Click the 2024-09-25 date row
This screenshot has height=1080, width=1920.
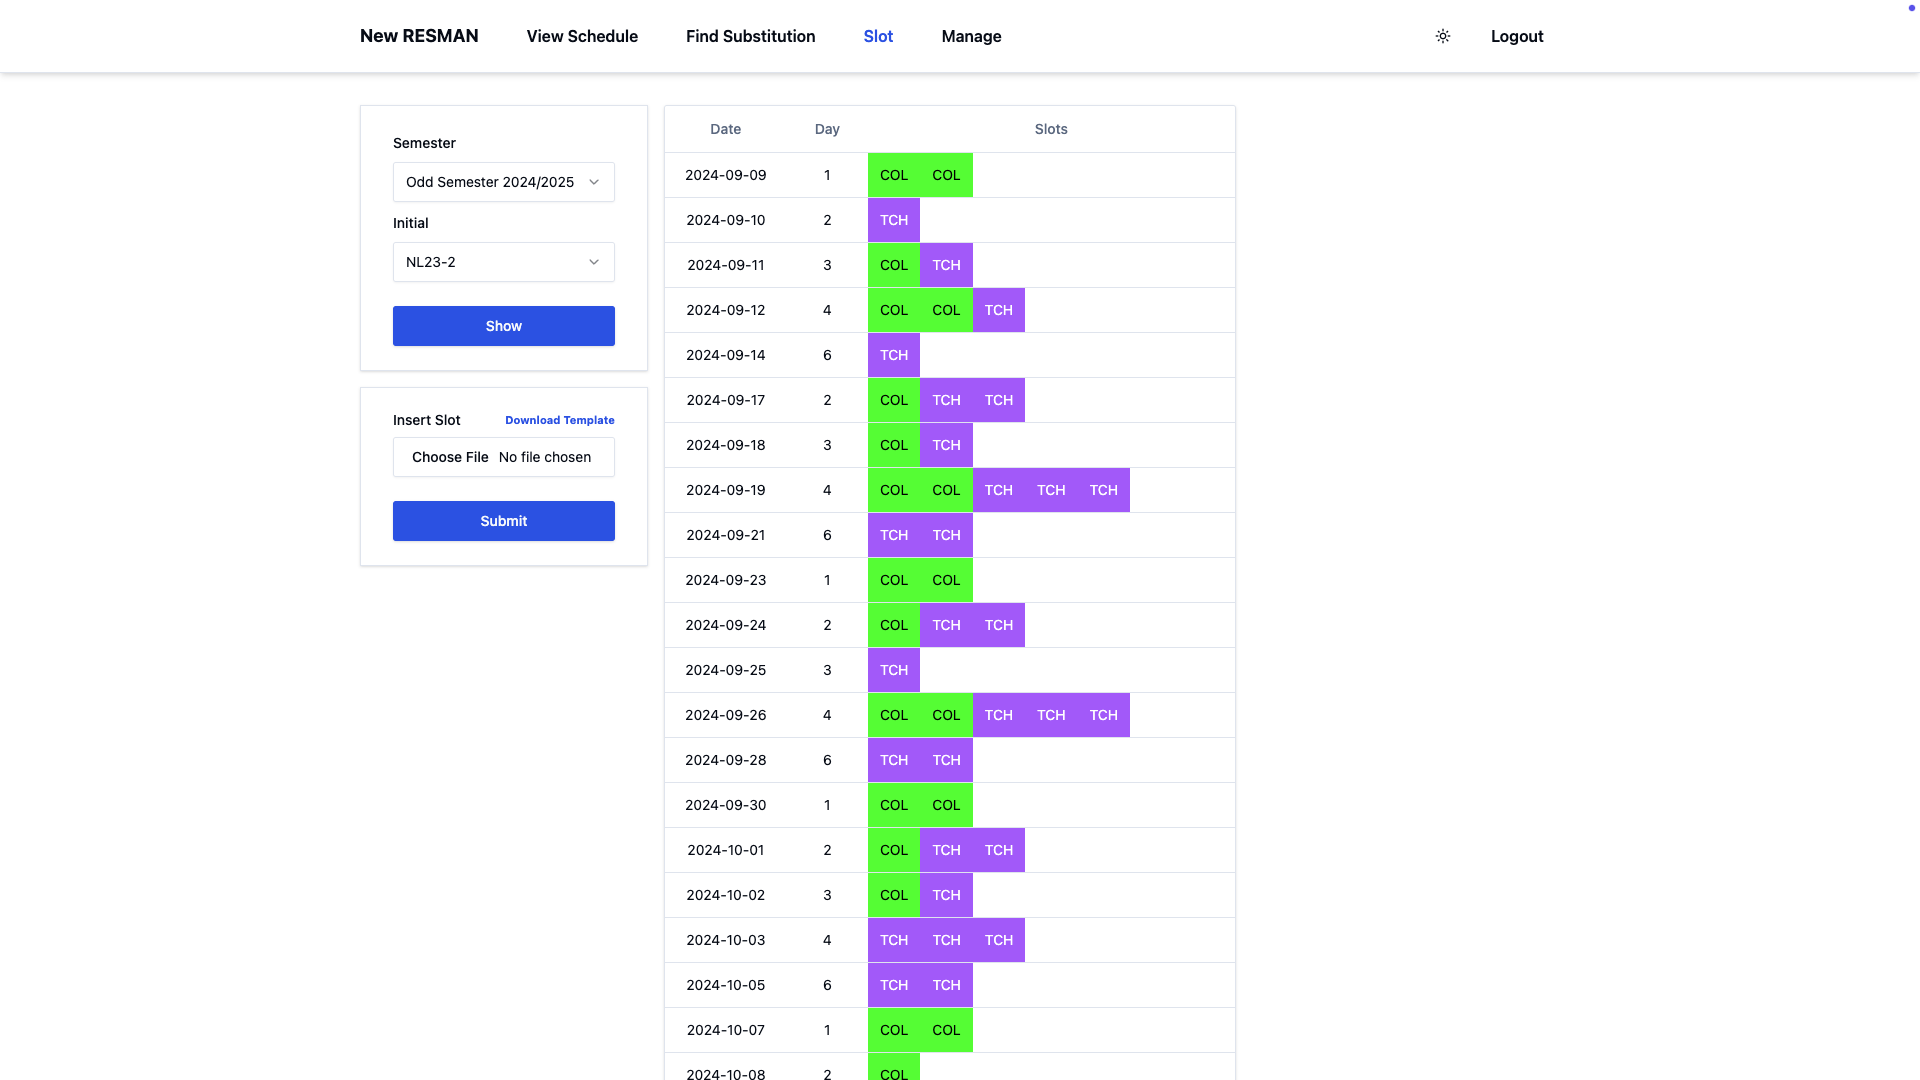(x=725, y=670)
